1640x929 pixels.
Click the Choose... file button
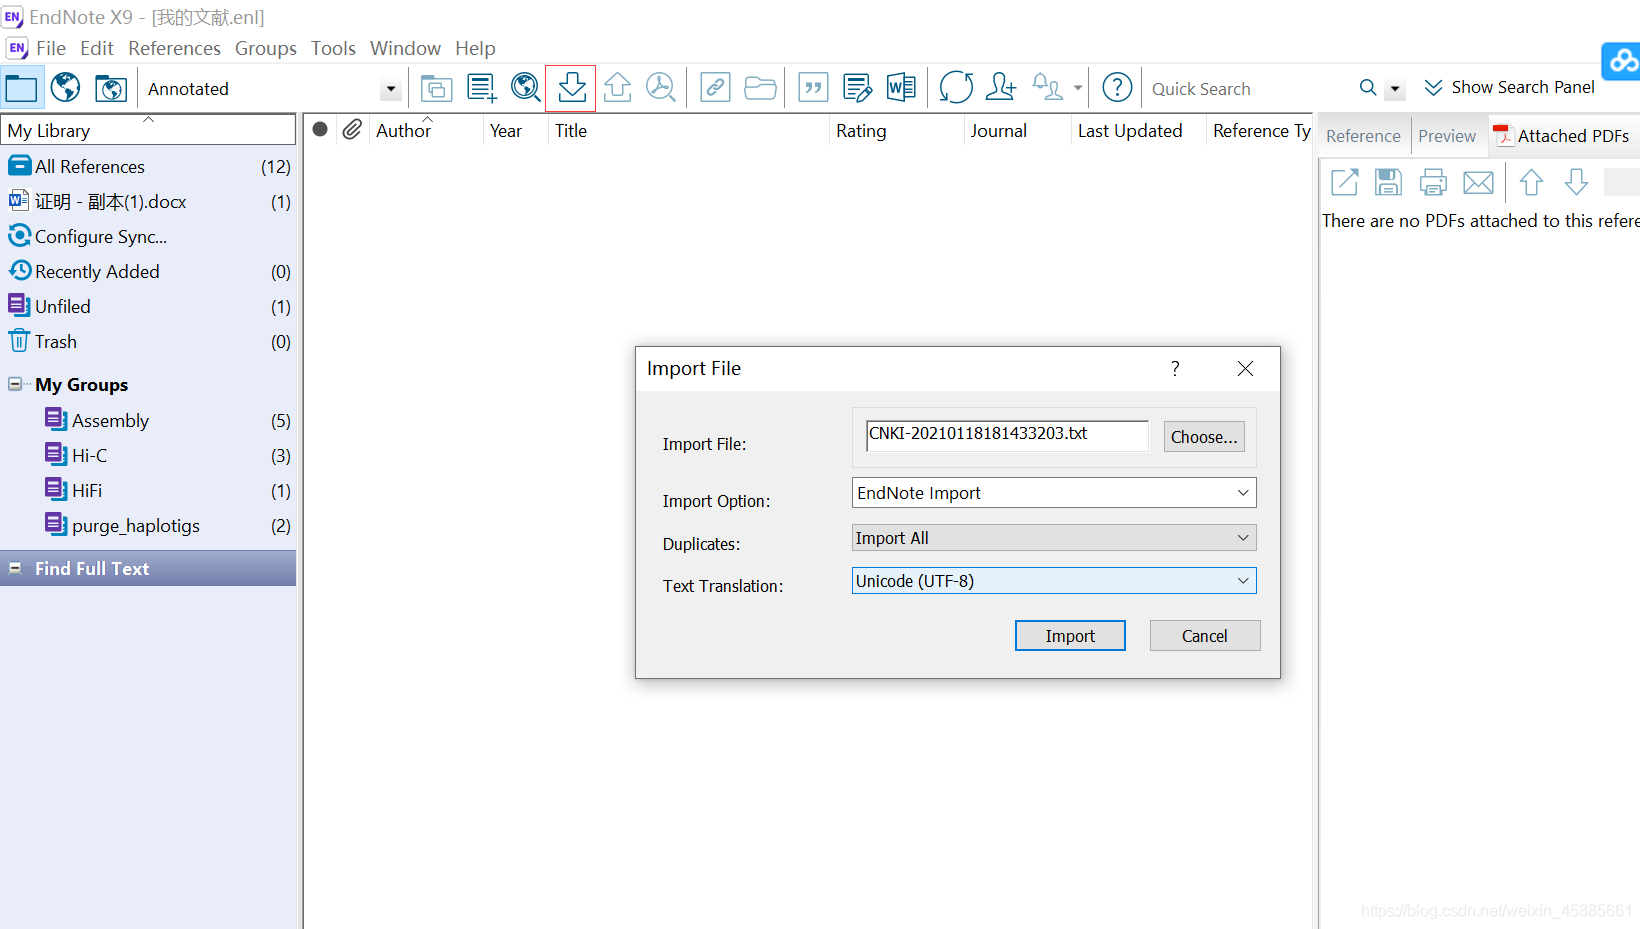pyautogui.click(x=1204, y=437)
